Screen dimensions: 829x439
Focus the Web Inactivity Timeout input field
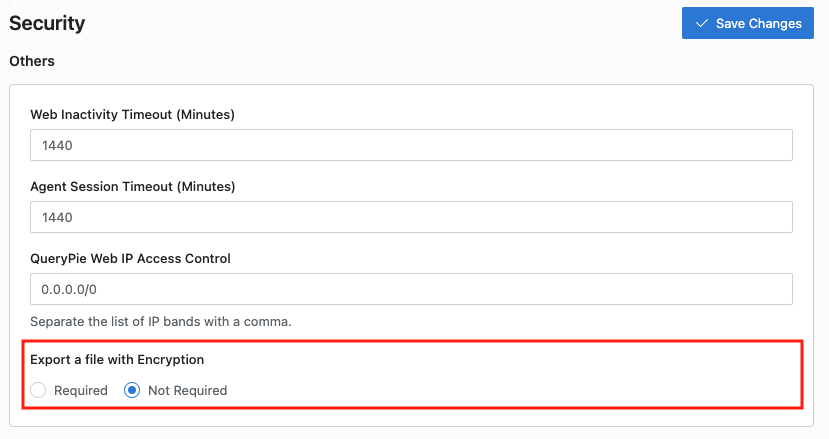point(411,145)
